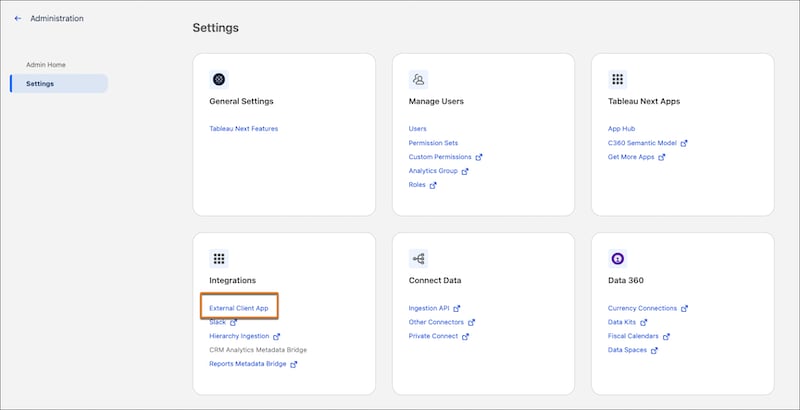Image resolution: width=800 pixels, height=410 pixels.
Task: Click the Manage Users card title
Action: click(x=436, y=101)
